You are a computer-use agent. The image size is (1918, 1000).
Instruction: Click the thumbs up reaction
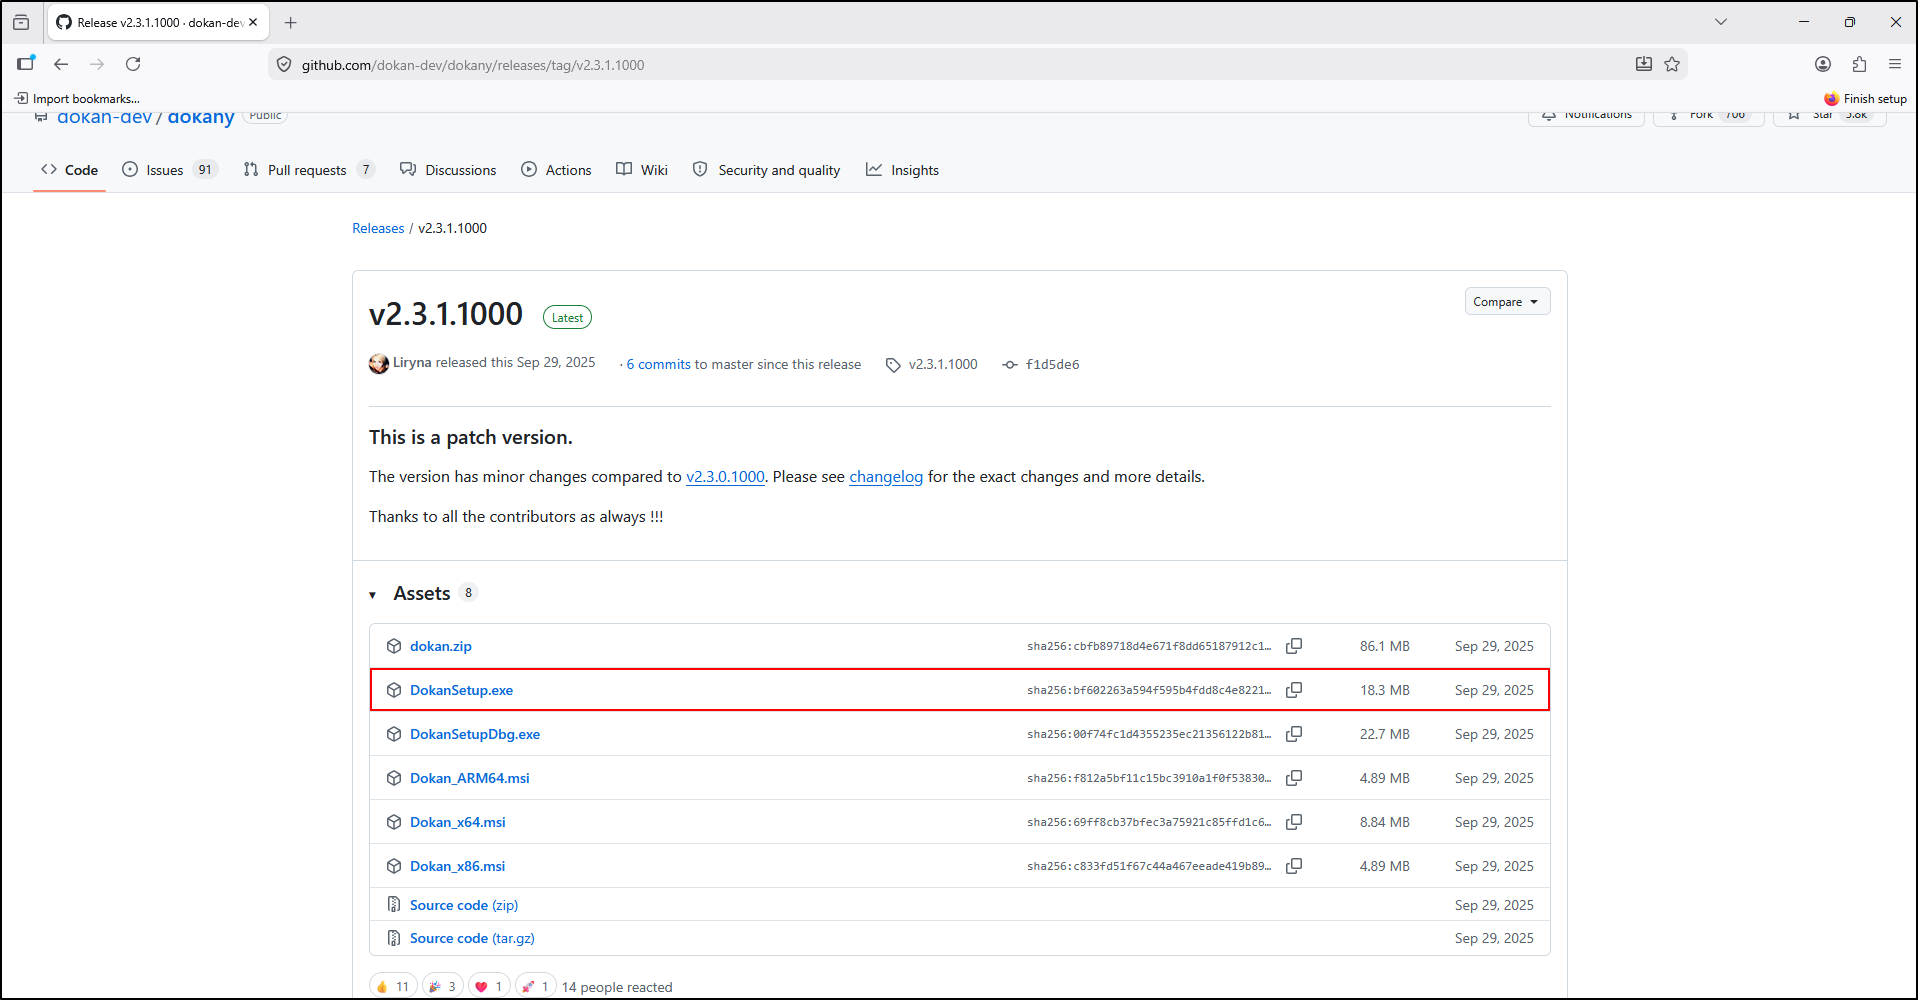[x=394, y=986]
